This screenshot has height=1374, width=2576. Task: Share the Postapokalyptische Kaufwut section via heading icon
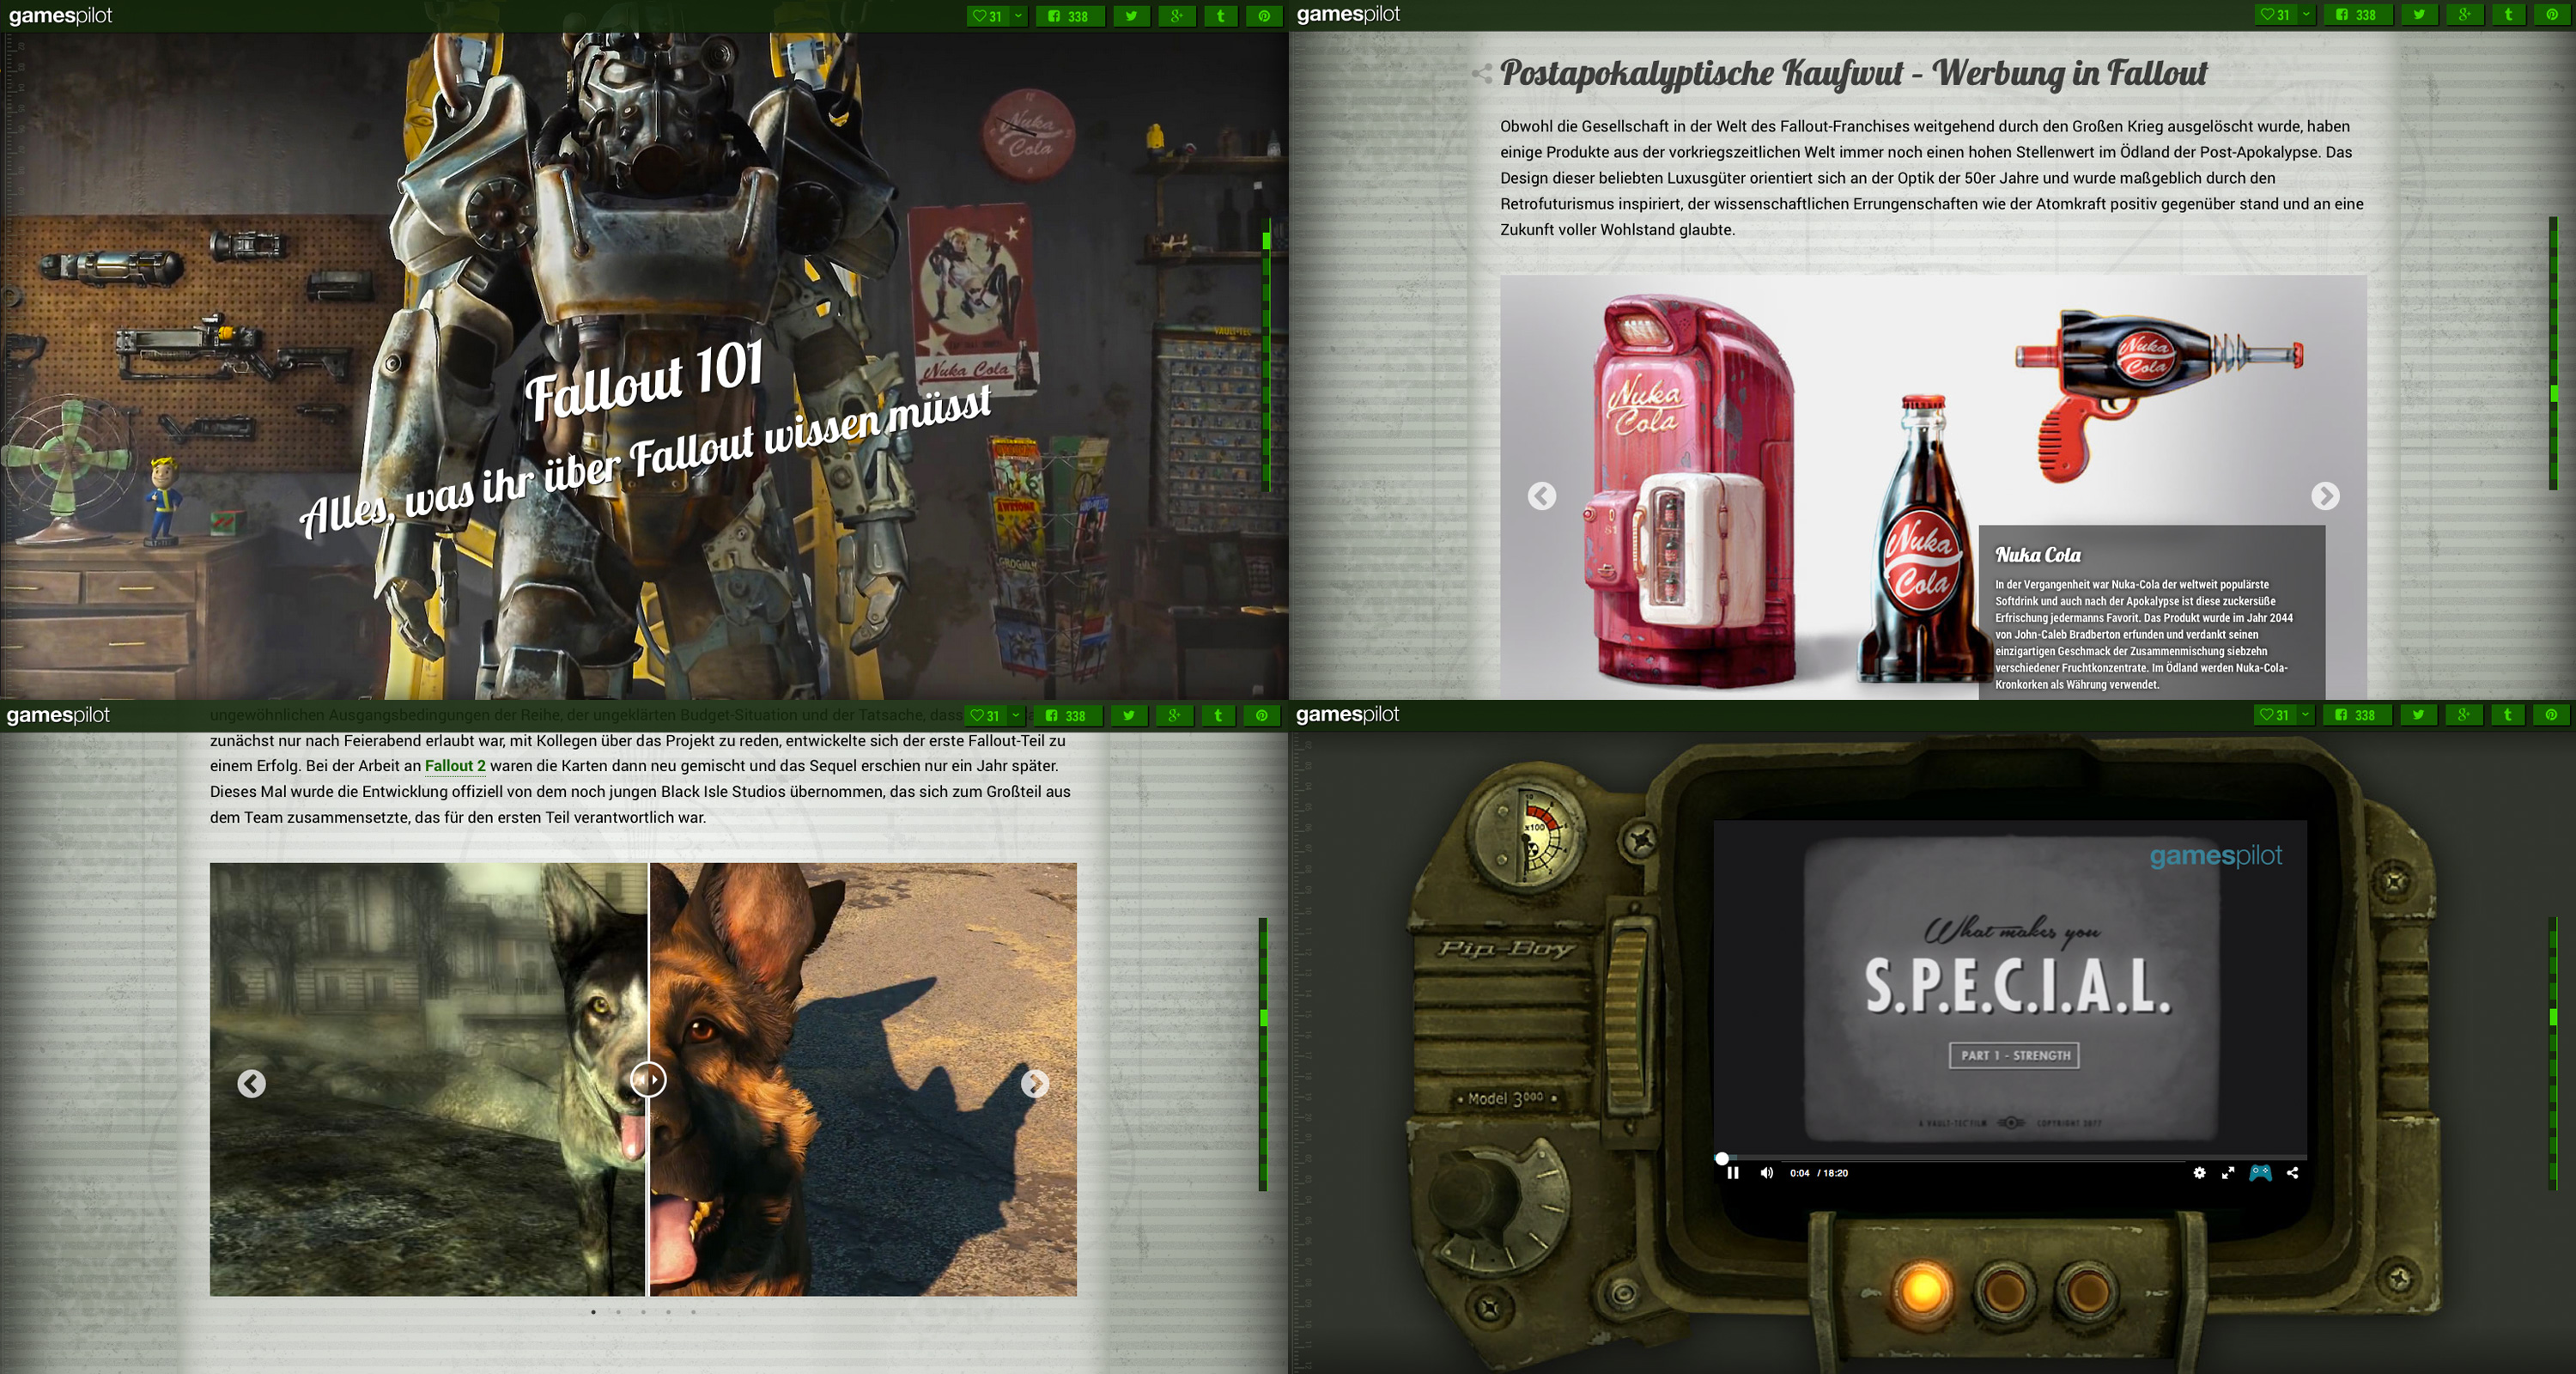(x=1482, y=73)
